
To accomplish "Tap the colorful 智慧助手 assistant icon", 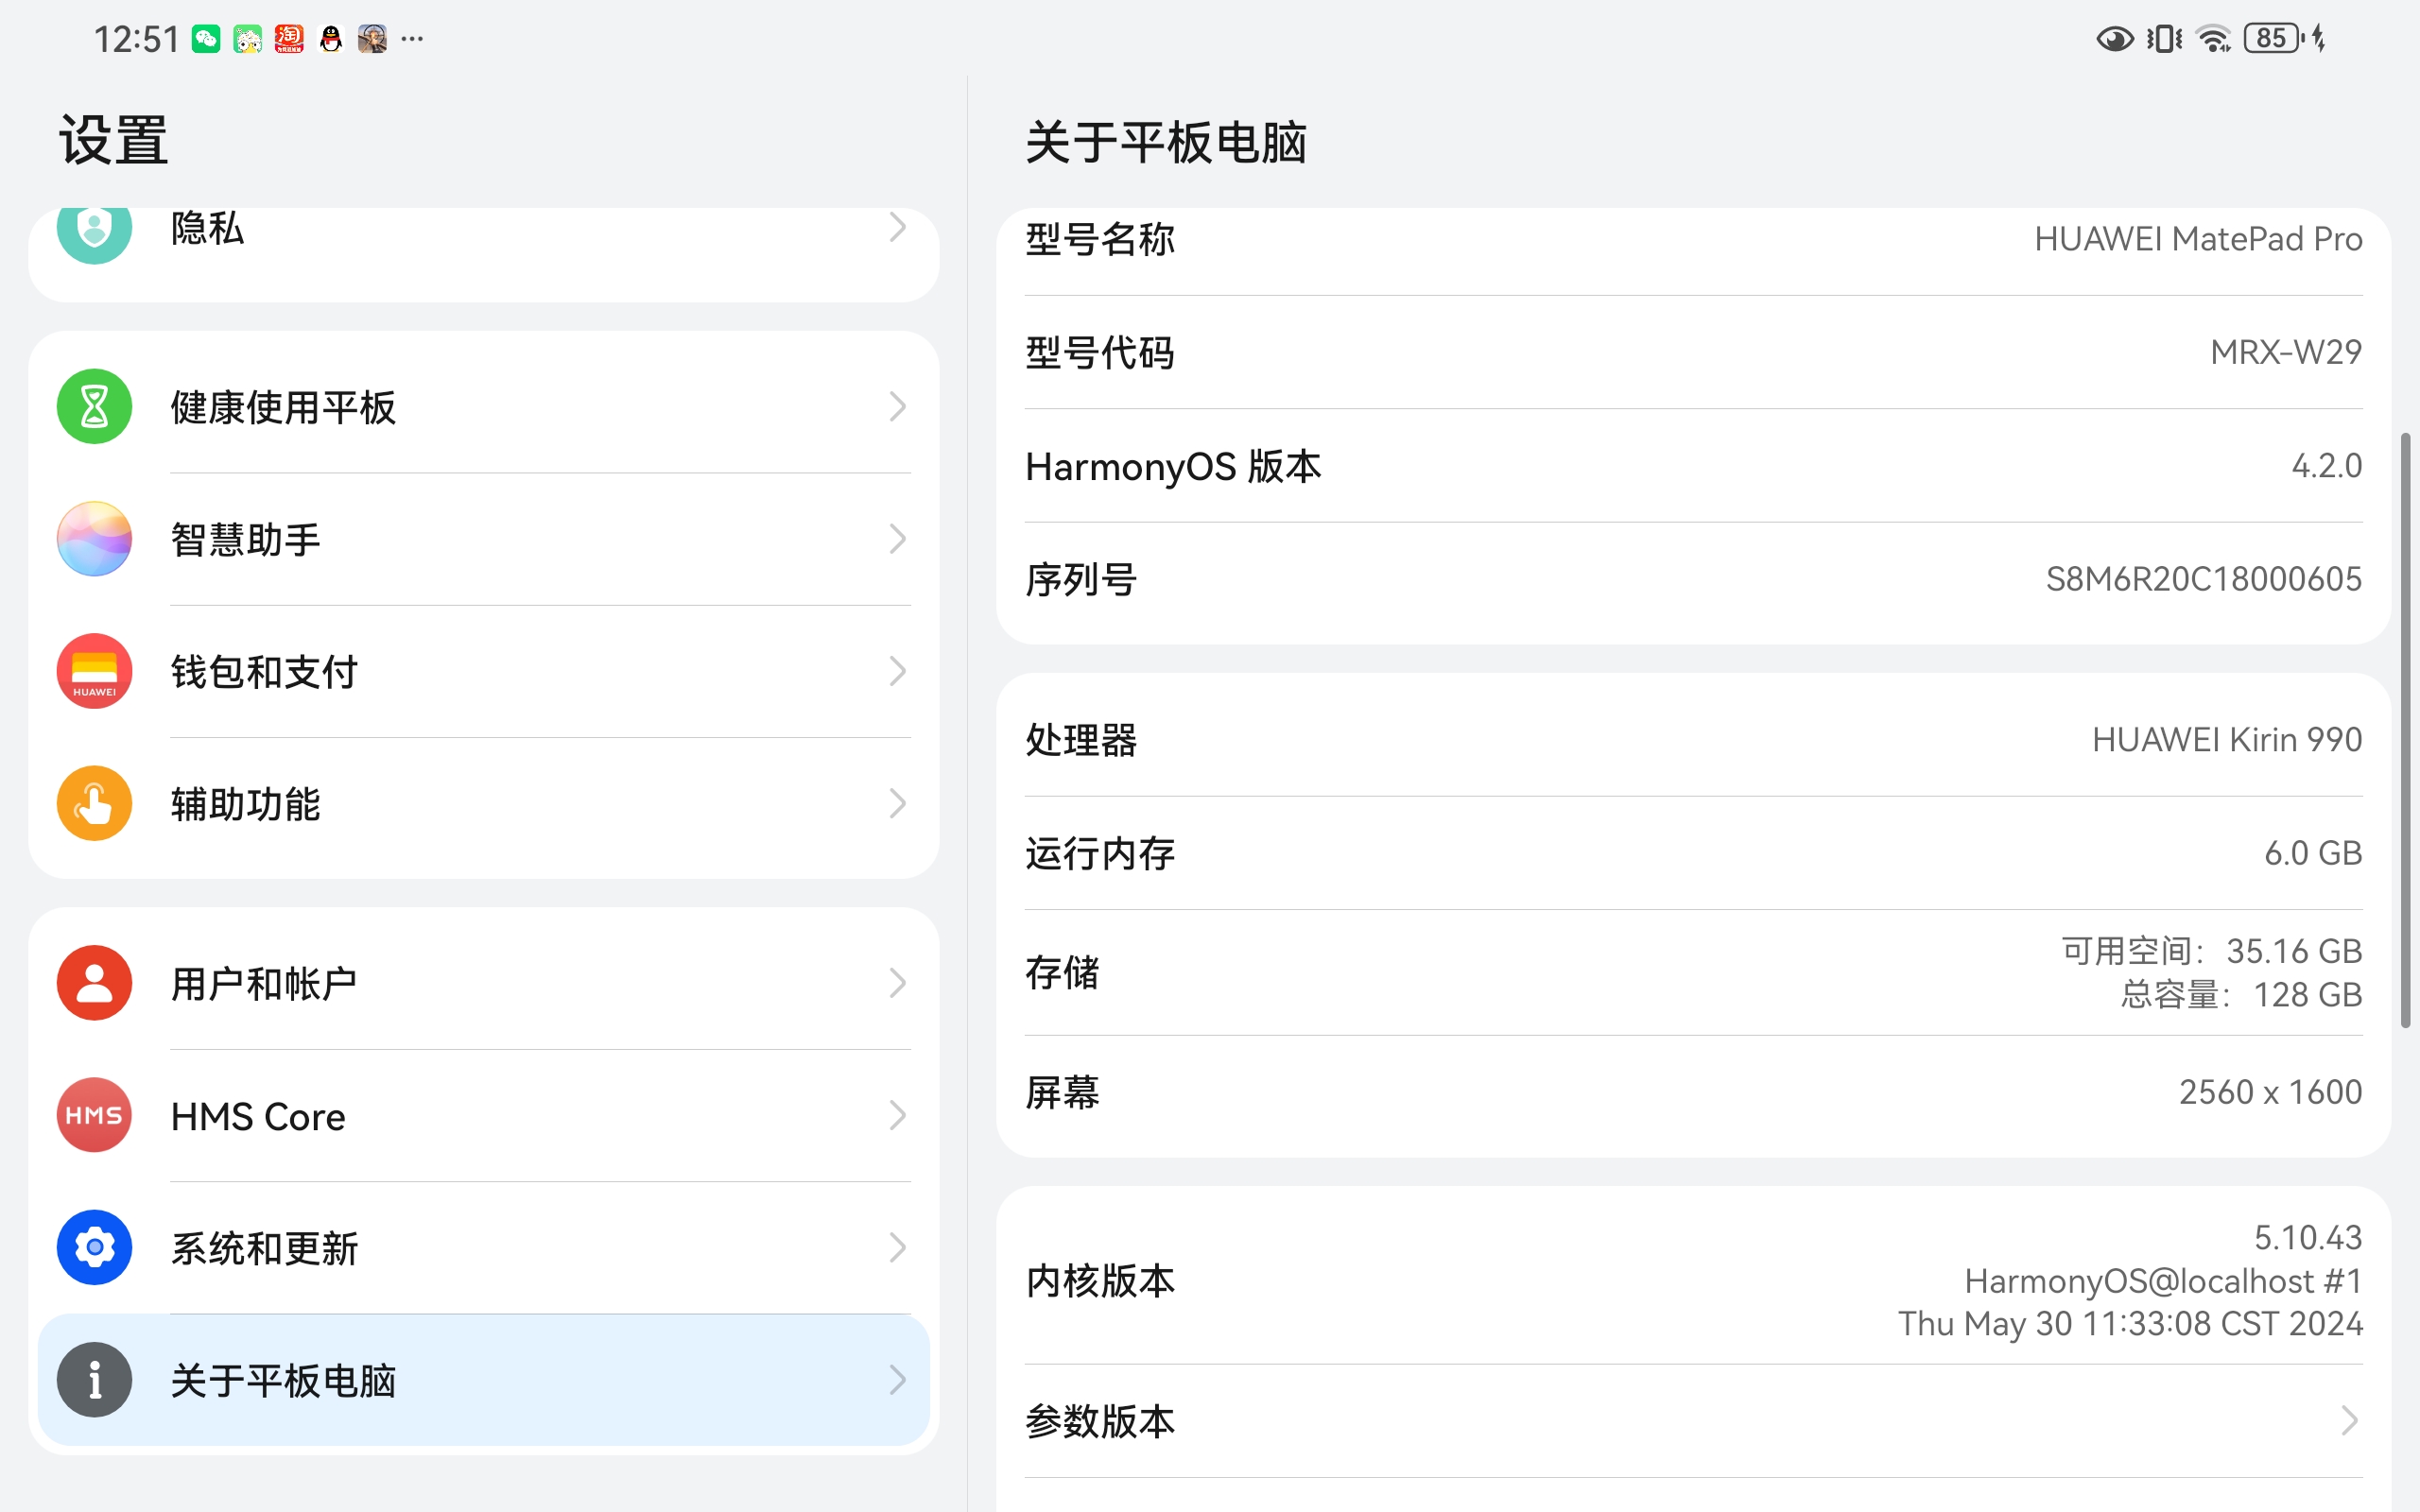I will click(94, 539).
